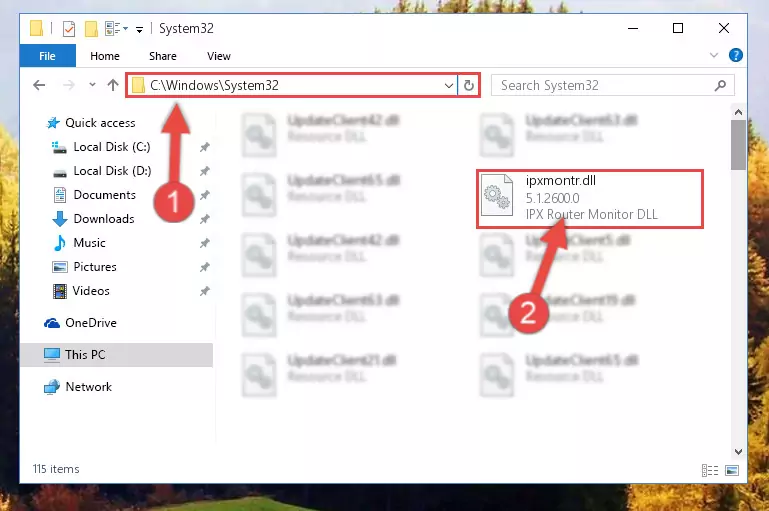Switch to the Home ribbon tab

click(104, 56)
